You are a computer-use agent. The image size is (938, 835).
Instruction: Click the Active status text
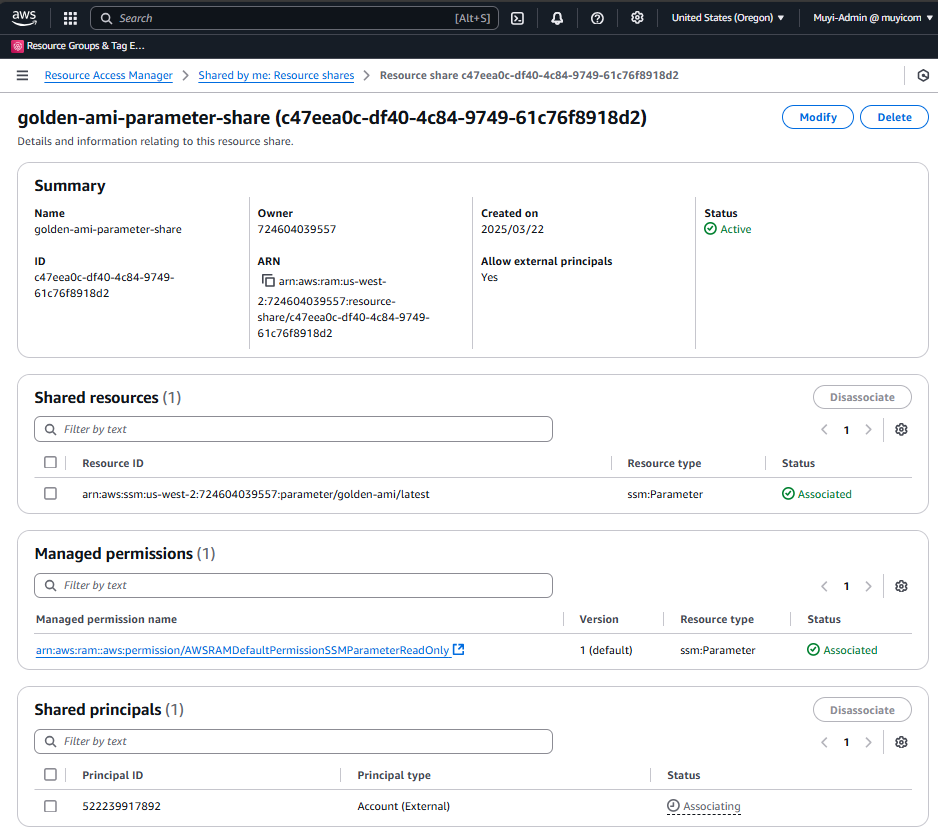(x=735, y=229)
